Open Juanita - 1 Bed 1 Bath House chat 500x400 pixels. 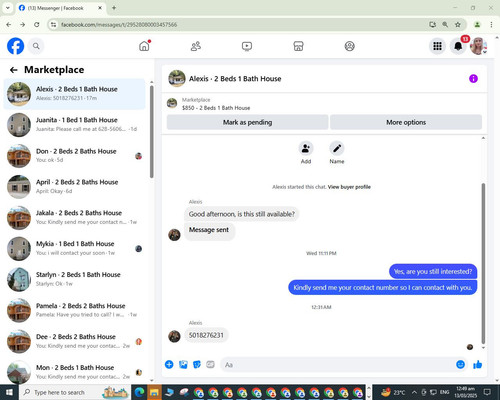pos(74,125)
